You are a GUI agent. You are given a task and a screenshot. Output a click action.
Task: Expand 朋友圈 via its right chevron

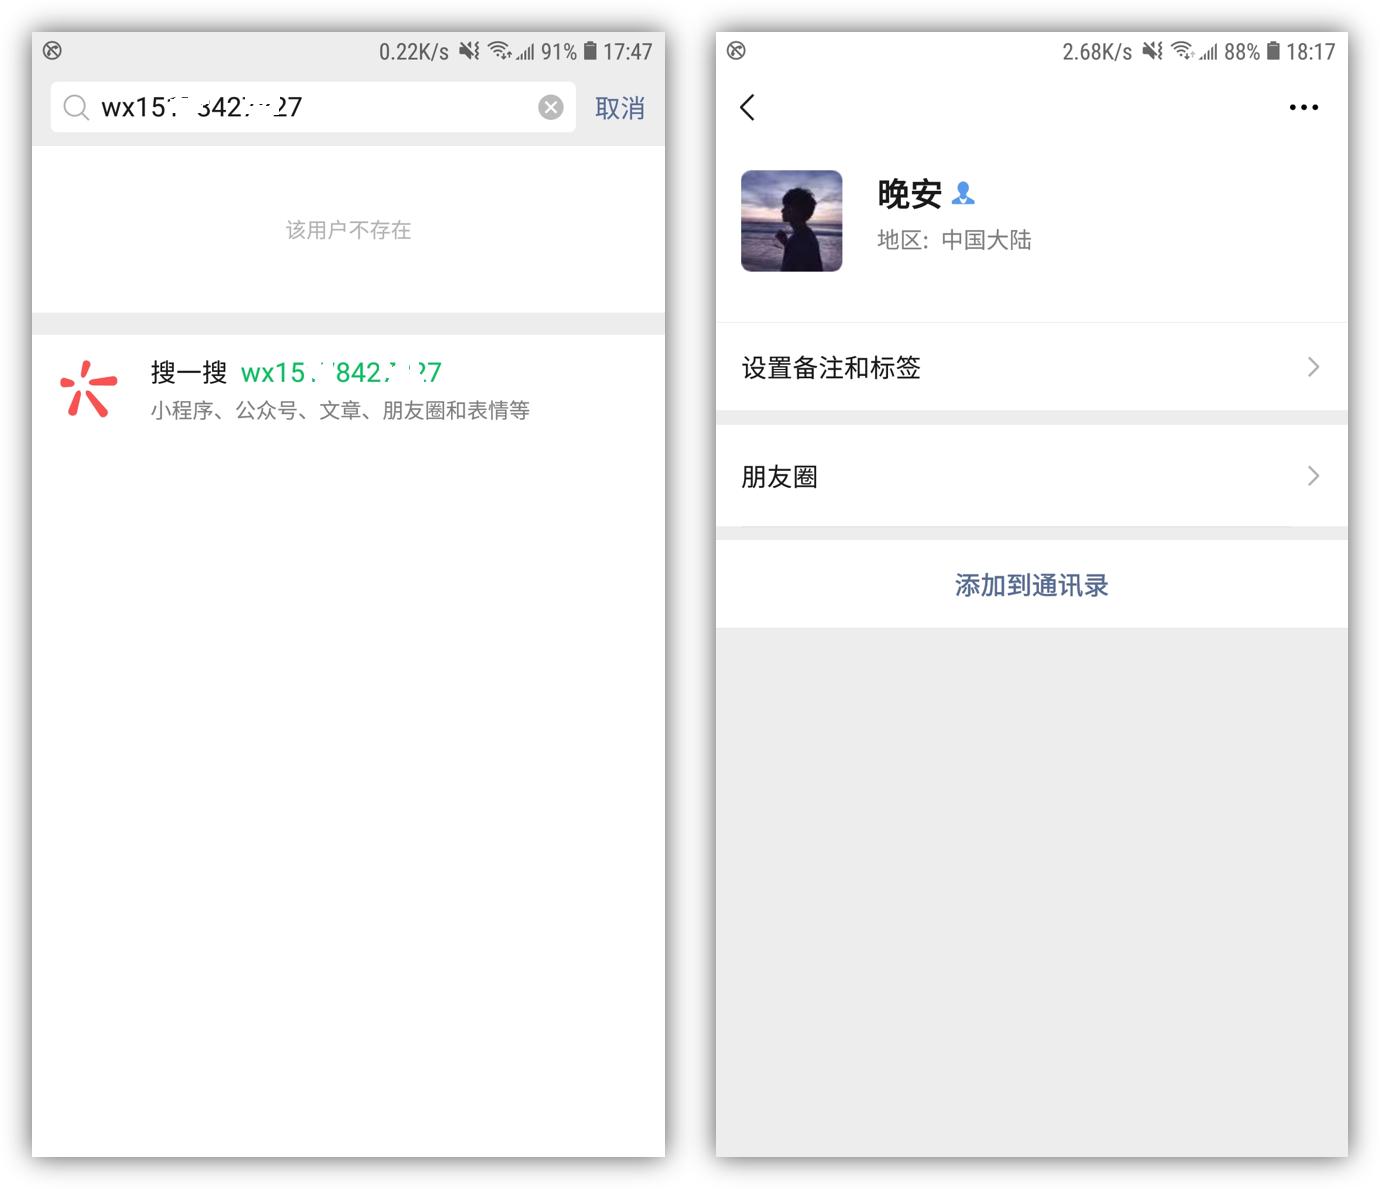(x=1313, y=476)
